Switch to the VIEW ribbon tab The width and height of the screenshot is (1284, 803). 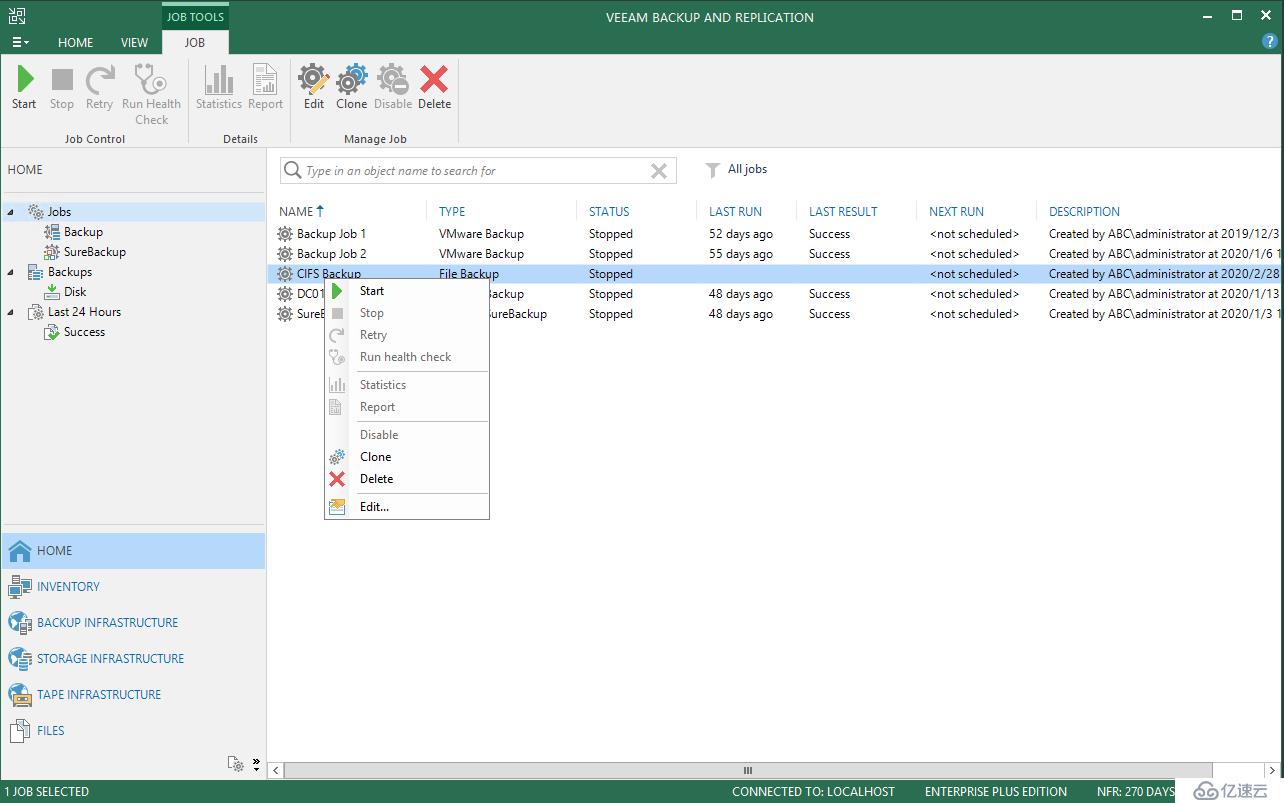[134, 42]
